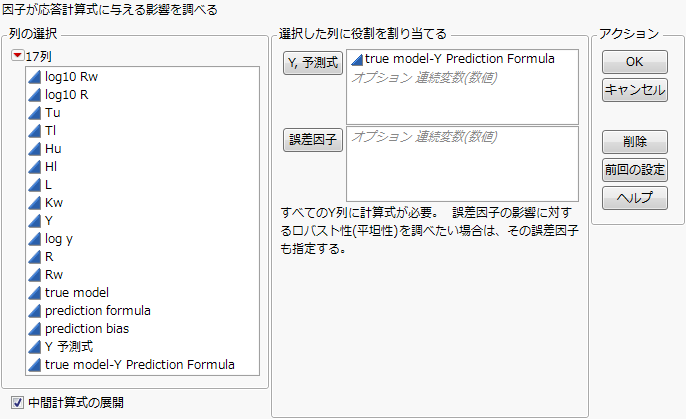Open help with the ヘルプ button
Screen dimensions: 686x419
pyautogui.click(x=634, y=197)
